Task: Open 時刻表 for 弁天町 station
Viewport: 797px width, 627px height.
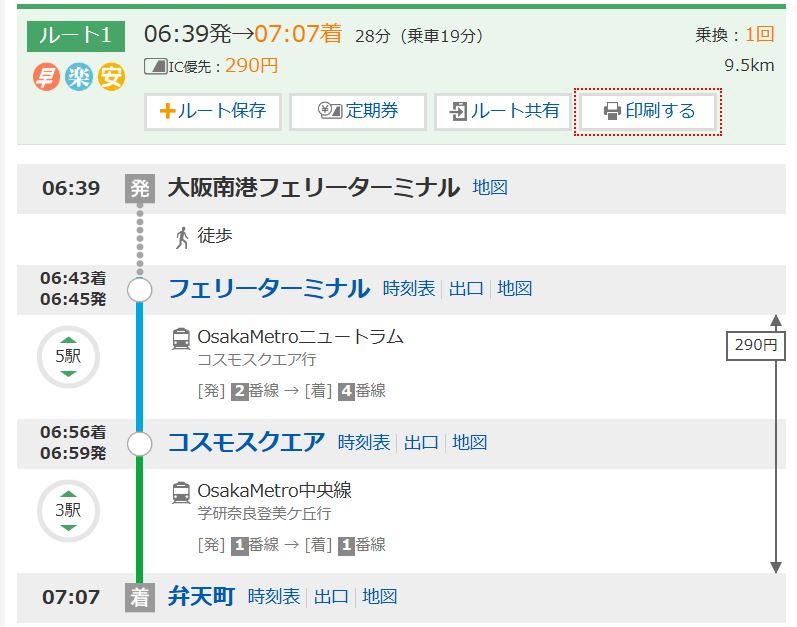Action: (x=274, y=597)
